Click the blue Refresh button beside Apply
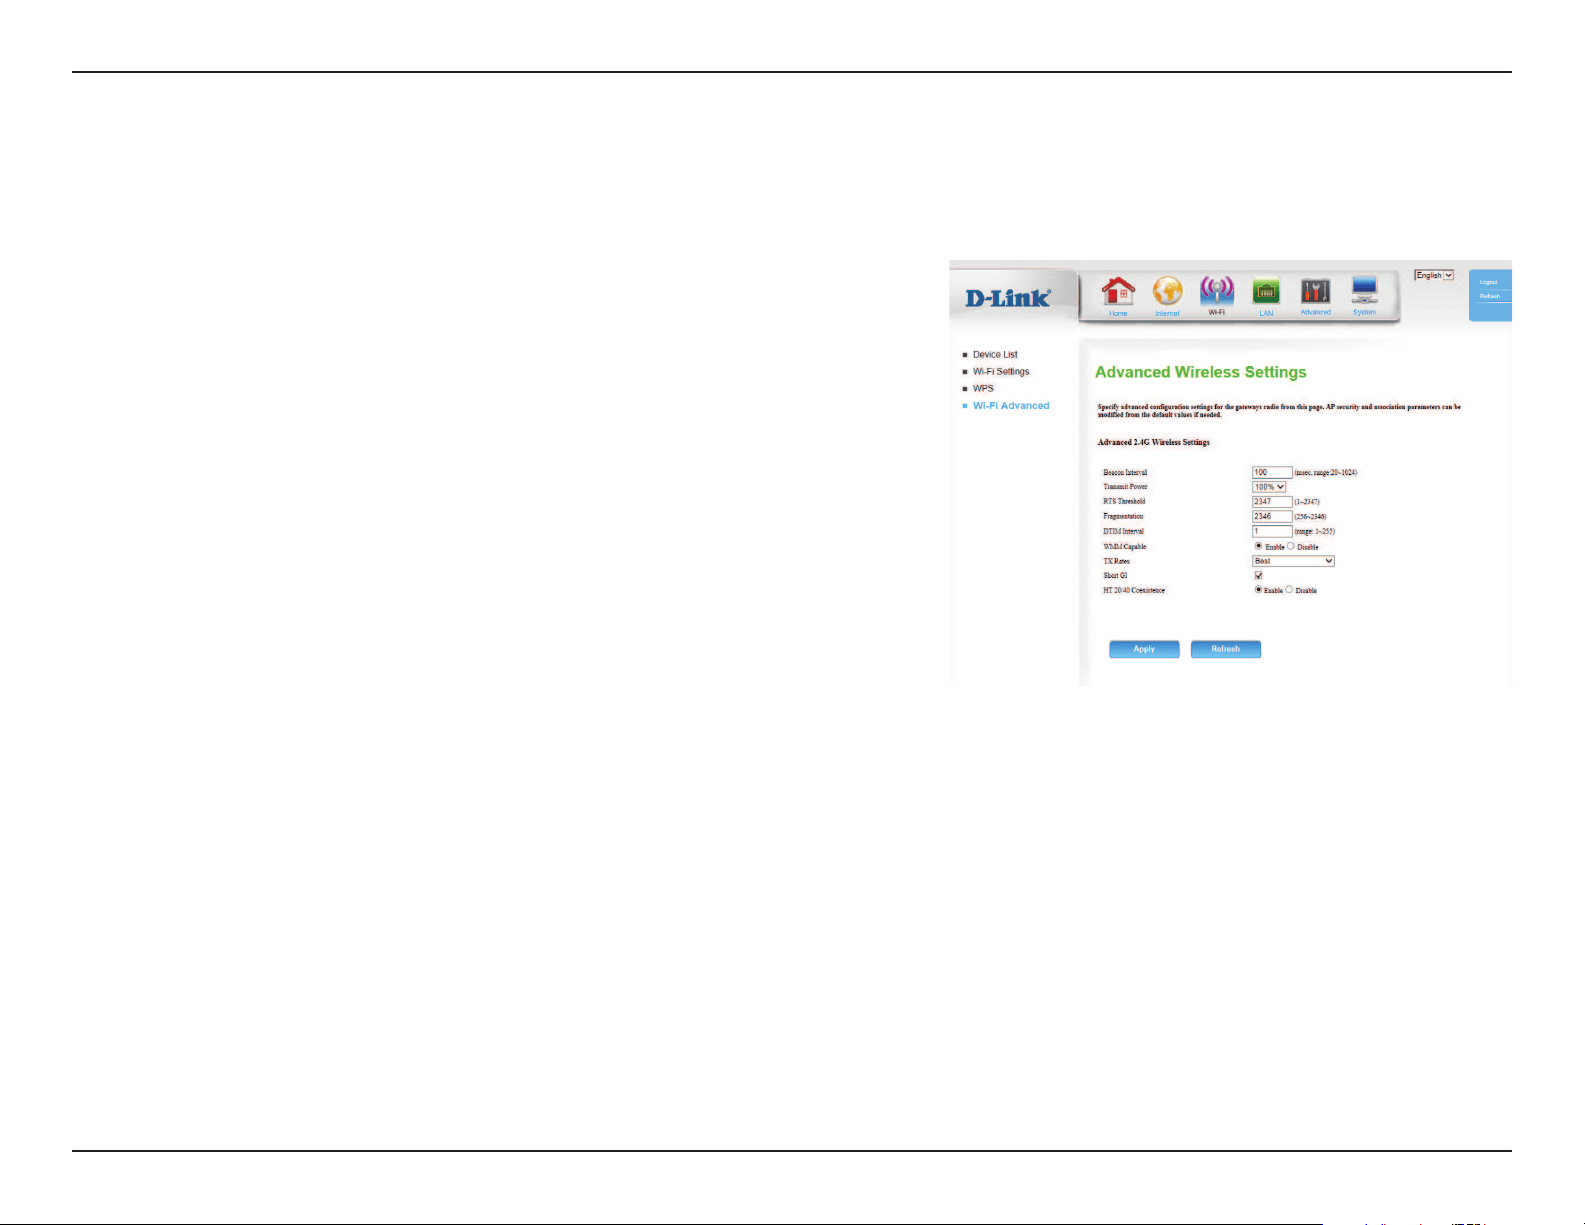The image size is (1585, 1225). (1226, 649)
